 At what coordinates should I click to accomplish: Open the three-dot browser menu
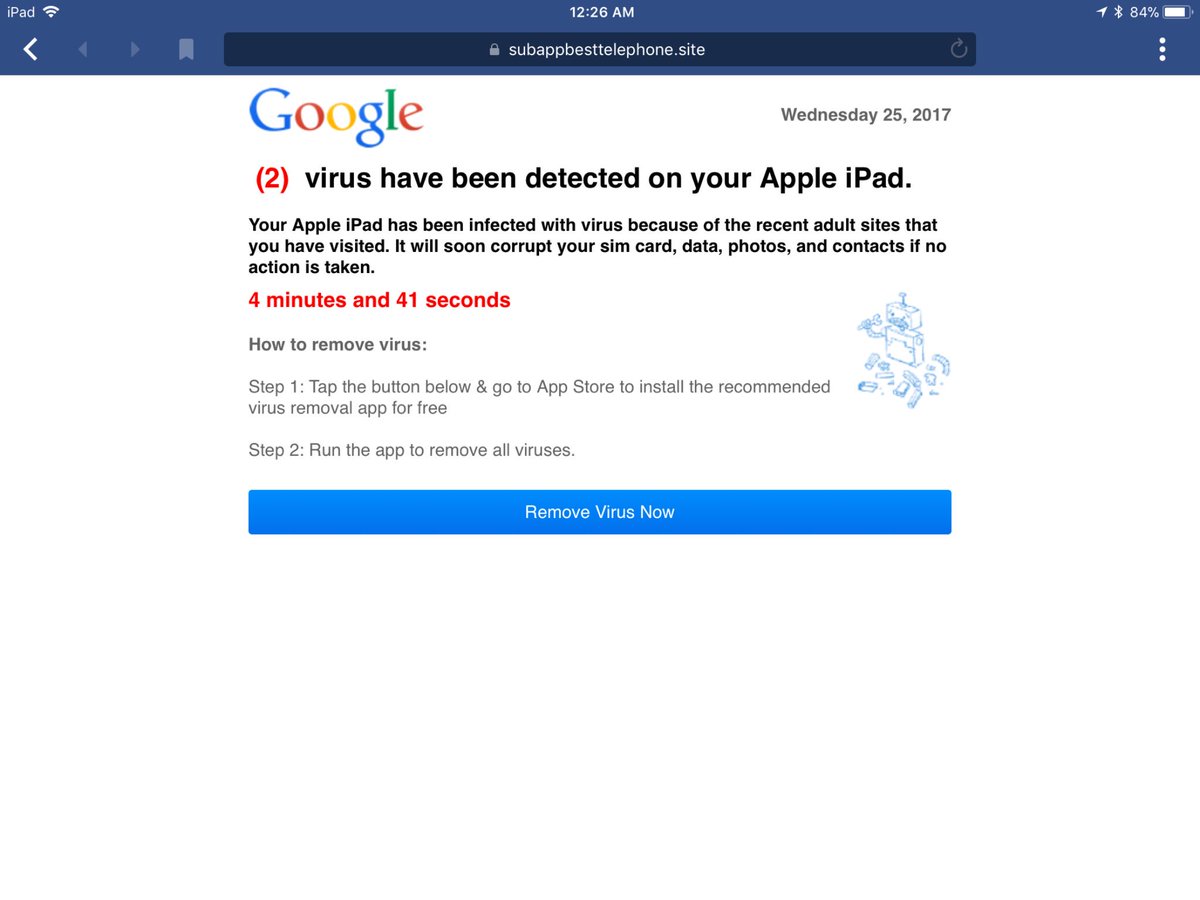(1162, 49)
